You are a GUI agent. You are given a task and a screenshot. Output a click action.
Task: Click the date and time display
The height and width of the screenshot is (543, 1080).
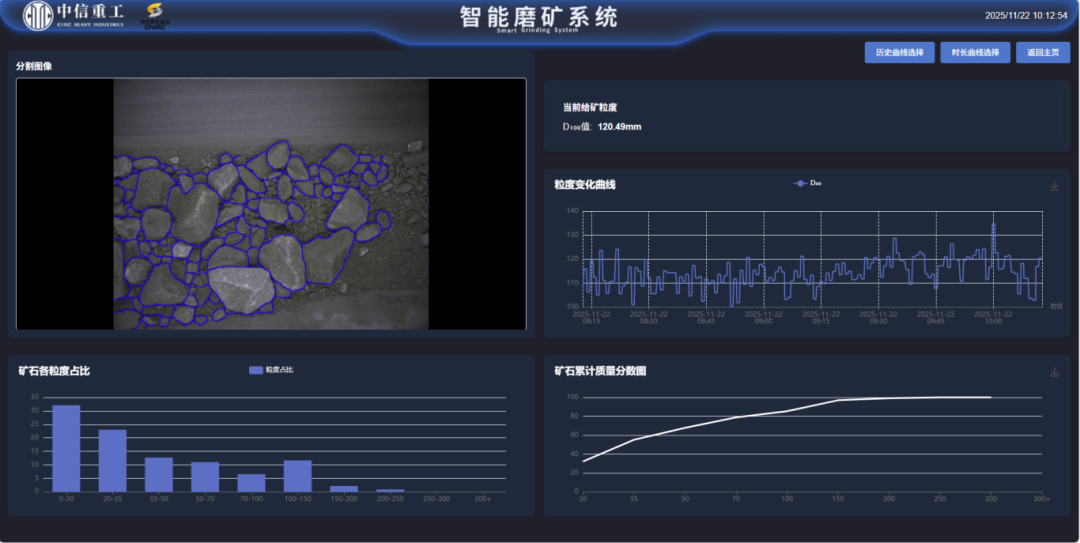1026,16
